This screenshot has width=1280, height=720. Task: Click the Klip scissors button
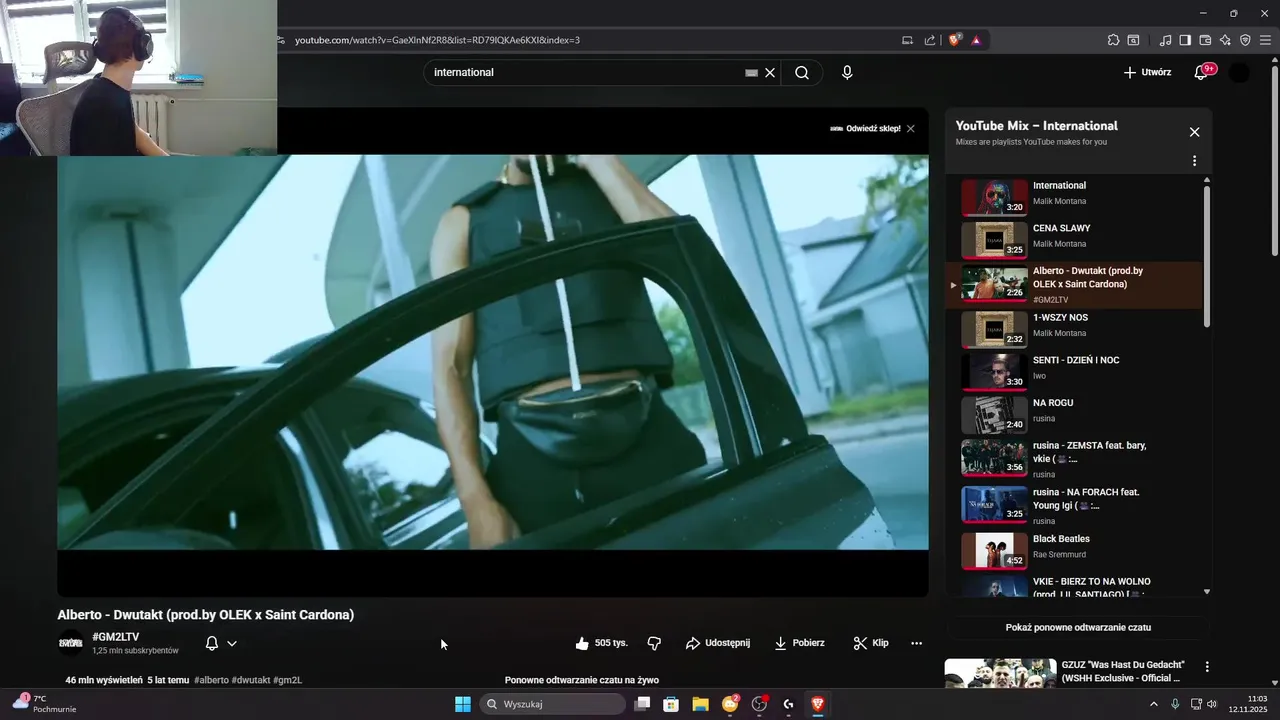click(x=871, y=643)
